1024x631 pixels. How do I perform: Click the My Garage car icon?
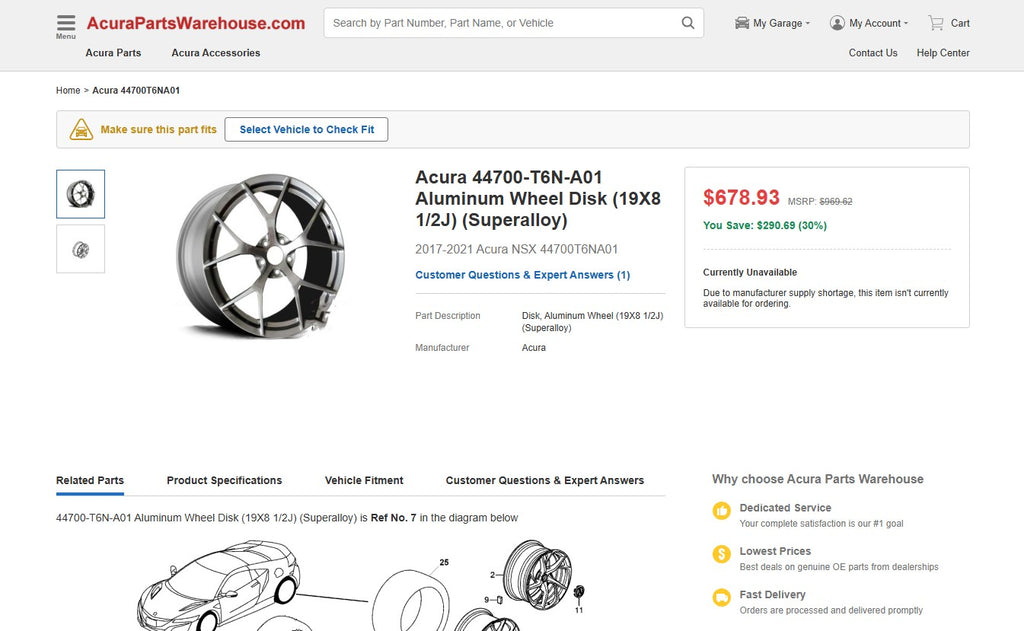pos(742,23)
